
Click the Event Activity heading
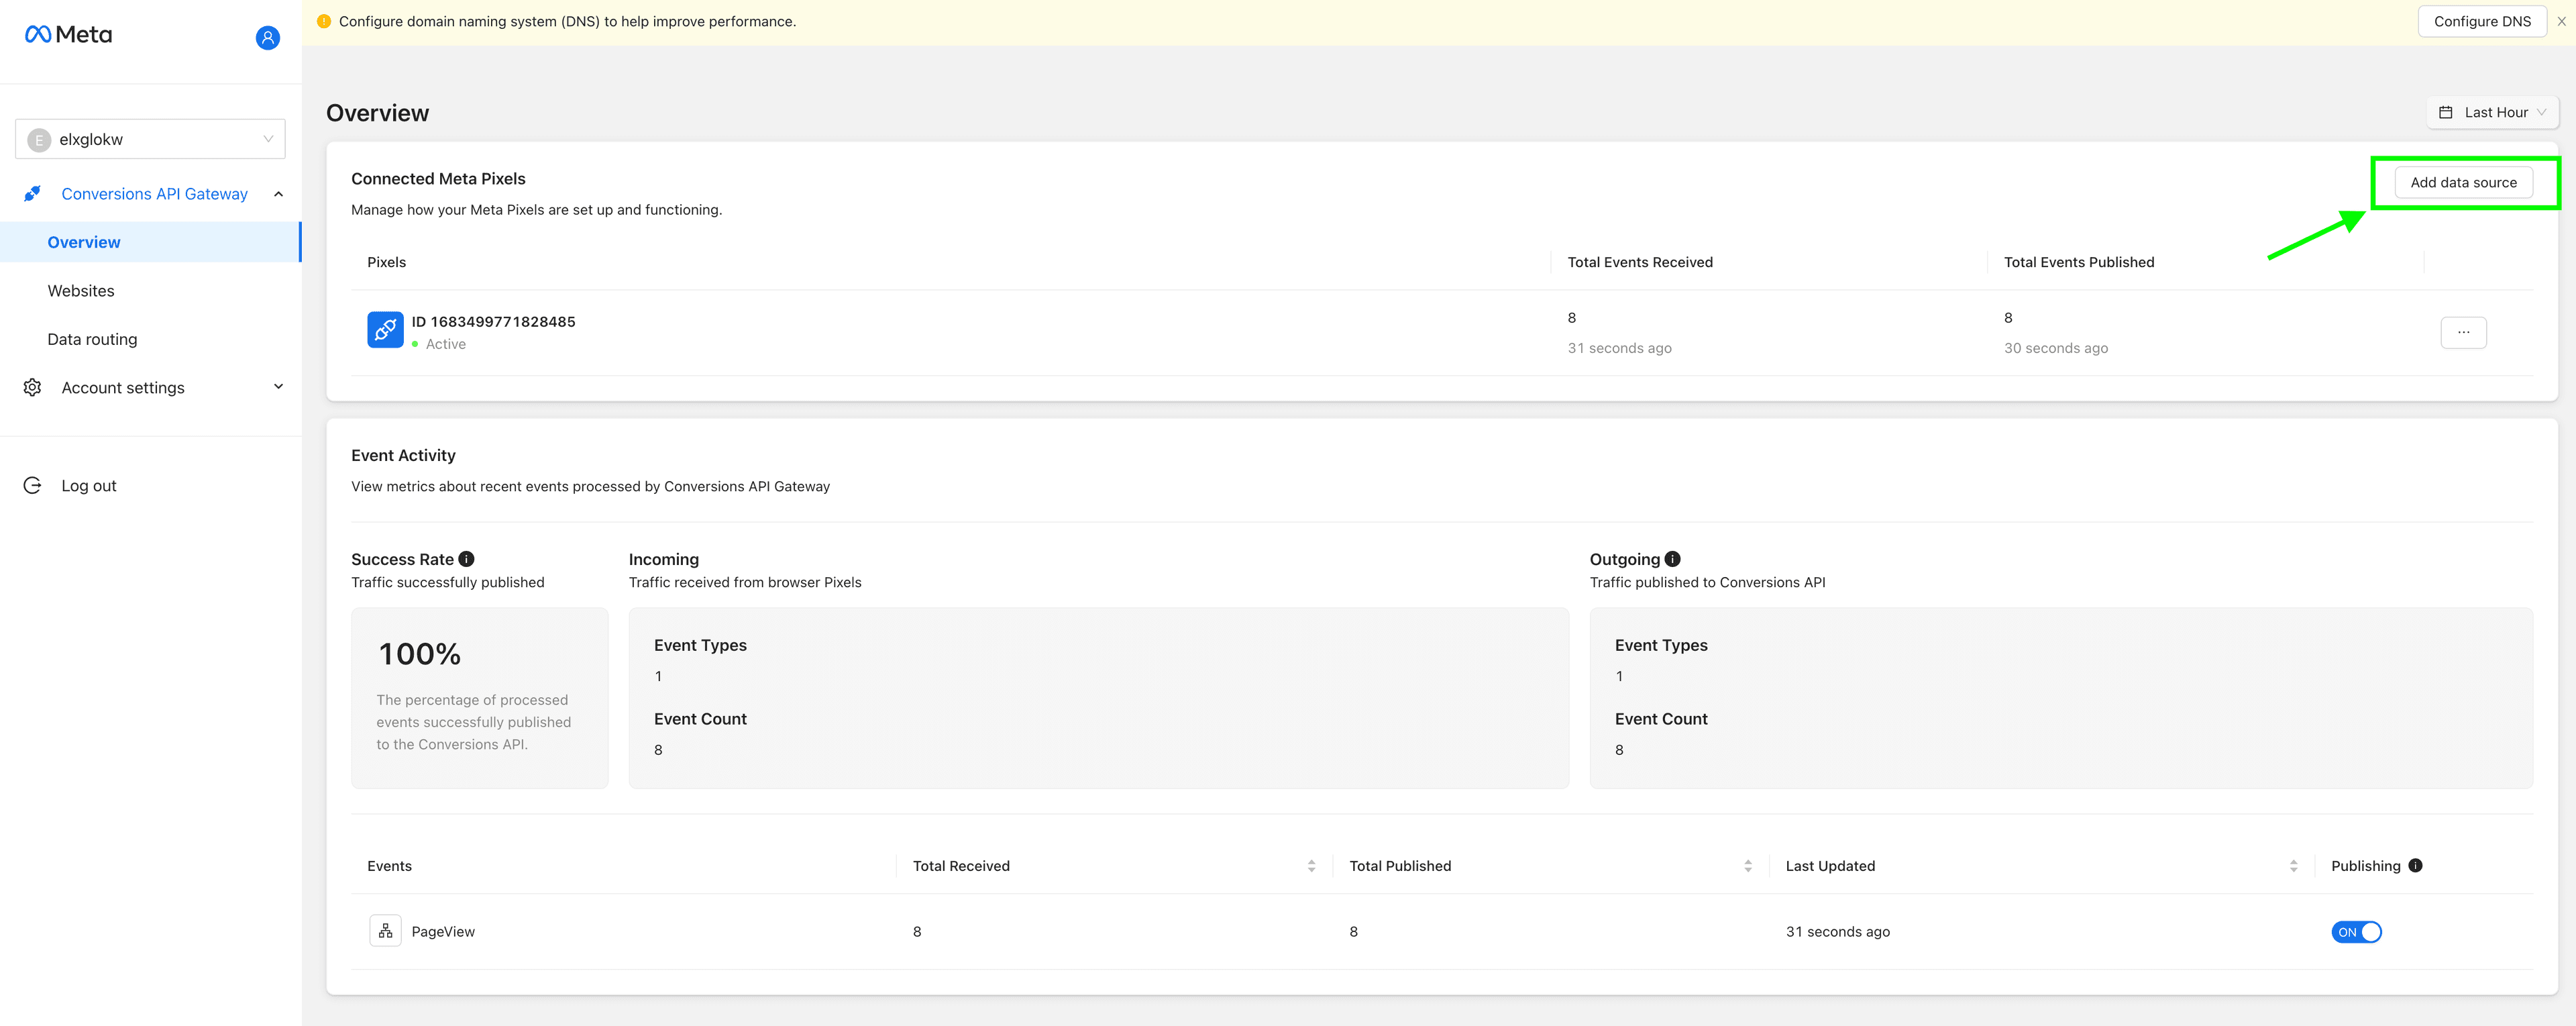[x=403, y=456]
